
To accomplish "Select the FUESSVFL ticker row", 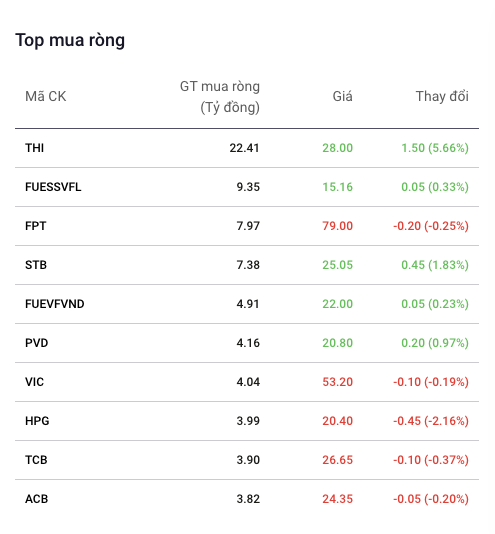I will [x=247, y=187].
